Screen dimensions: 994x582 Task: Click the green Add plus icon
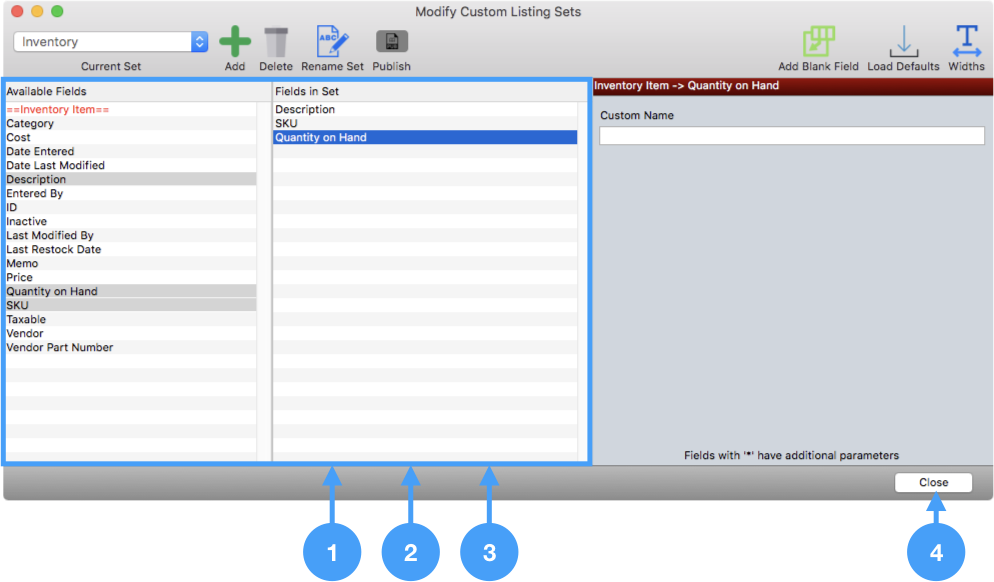click(x=235, y=42)
